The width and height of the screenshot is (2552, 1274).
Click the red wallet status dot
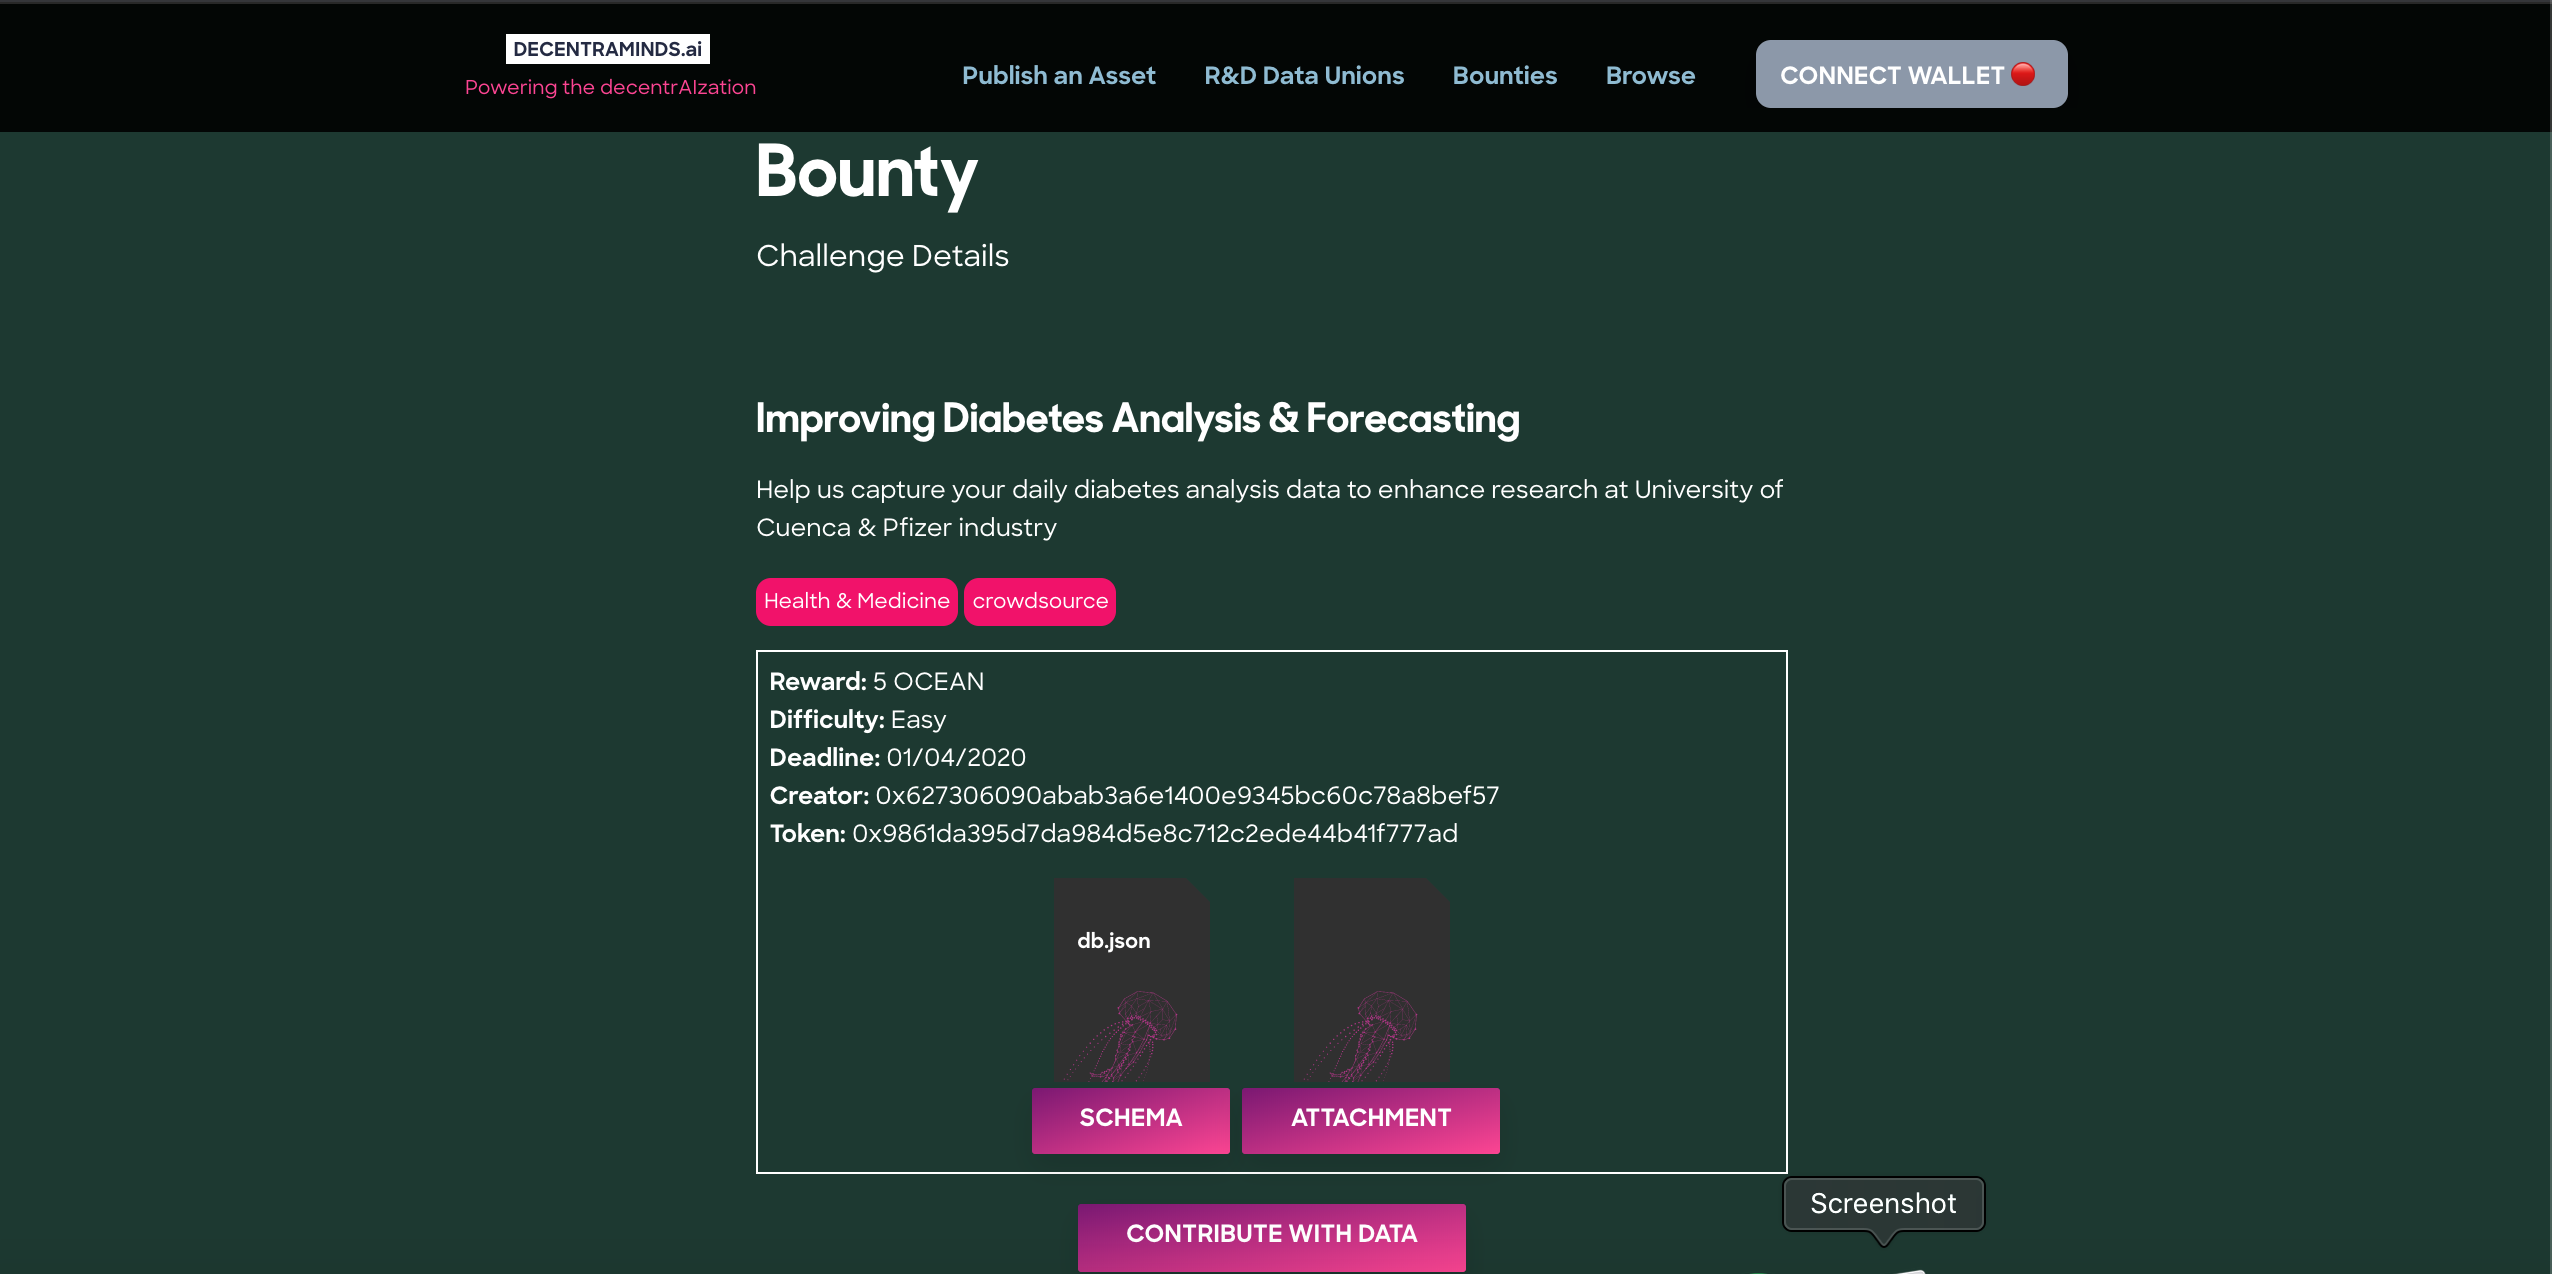2023,74
